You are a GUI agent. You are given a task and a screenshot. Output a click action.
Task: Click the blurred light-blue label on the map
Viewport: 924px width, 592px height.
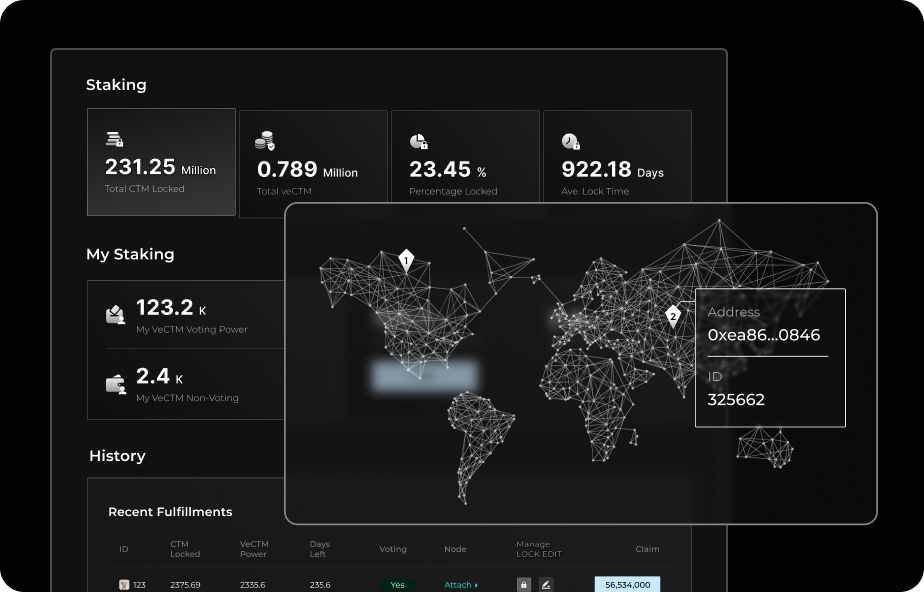[424, 376]
